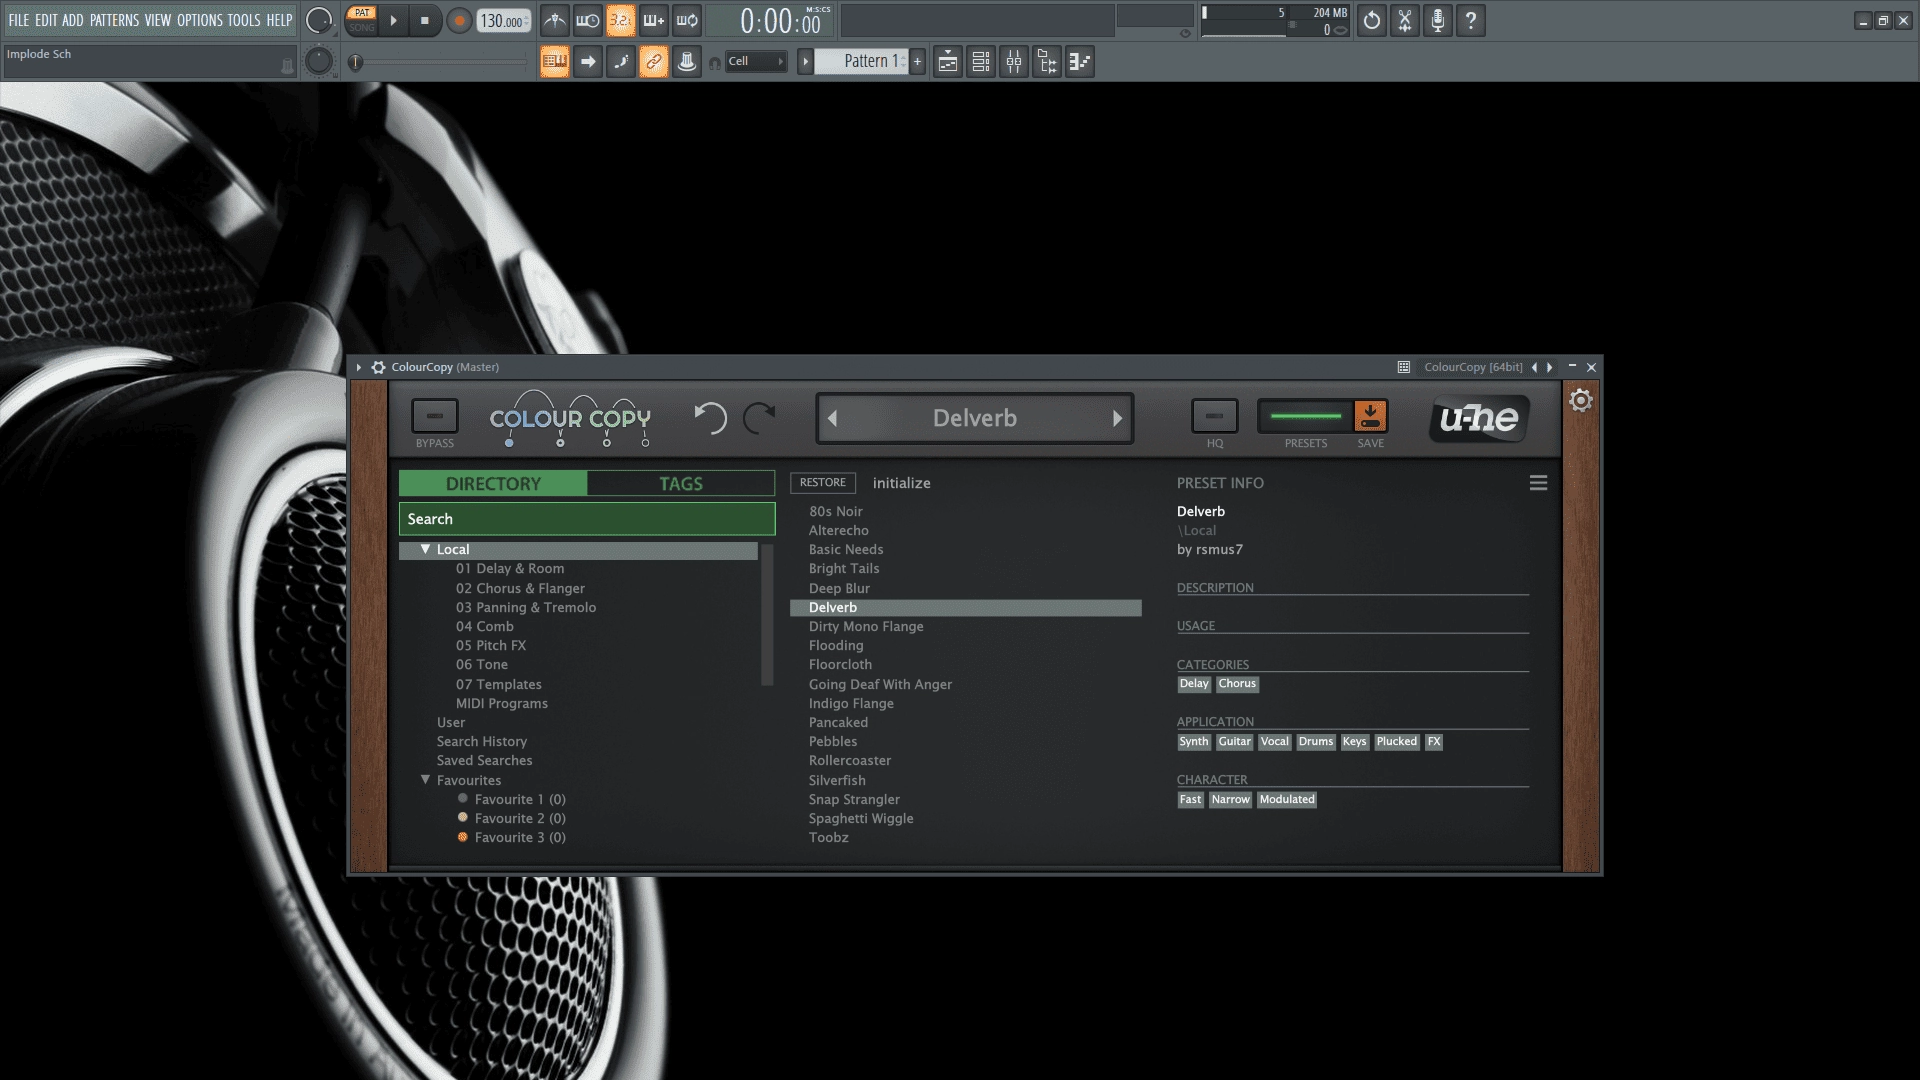The width and height of the screenshot is (1920, 1080).
Task: Click the orange SAVE preset icon
Action: [x=1371, y=416]
